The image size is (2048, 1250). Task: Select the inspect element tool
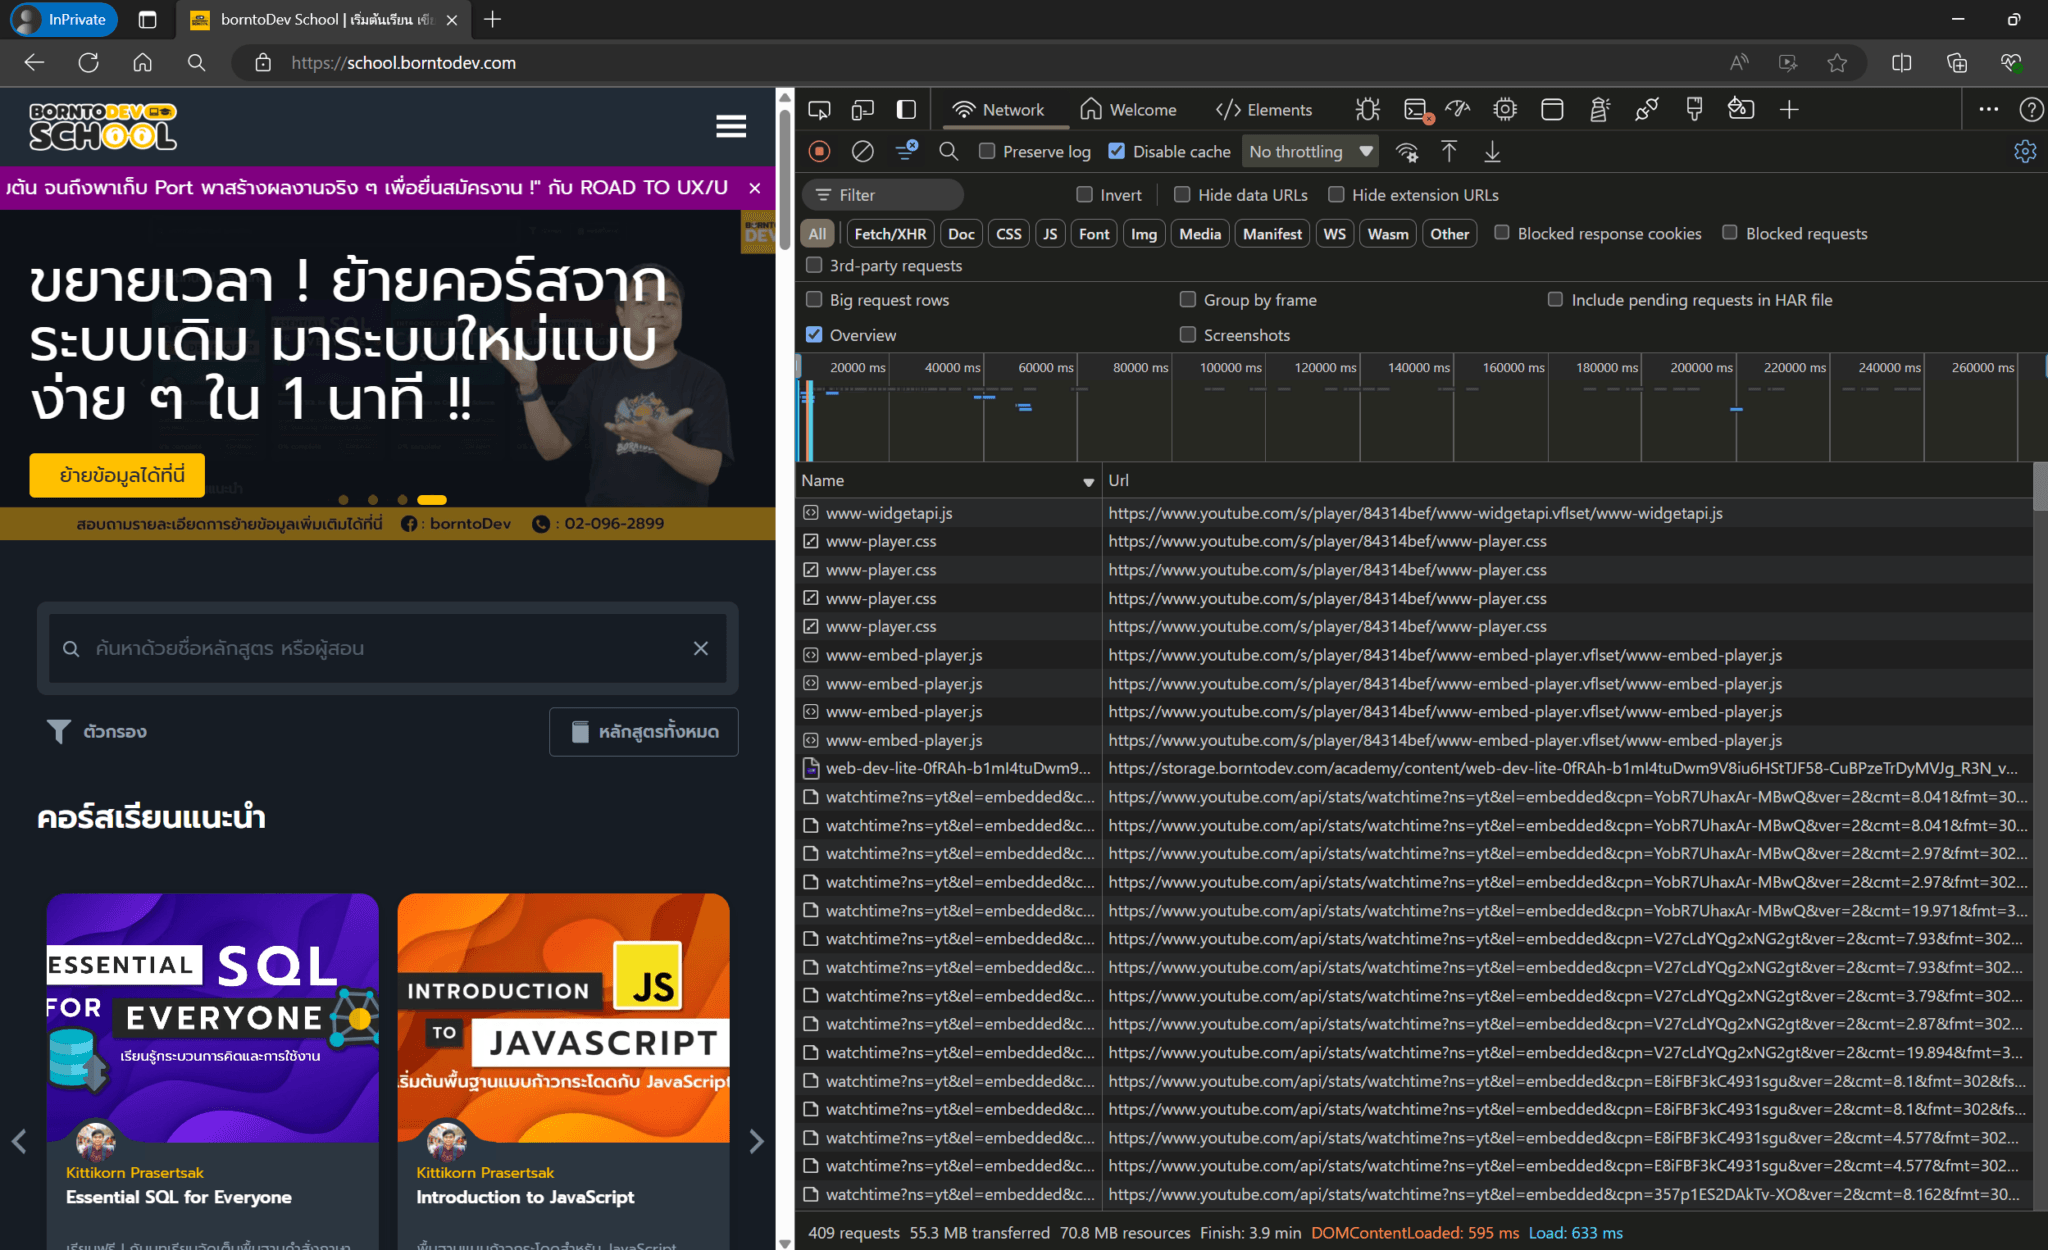(x=819, y=109)
